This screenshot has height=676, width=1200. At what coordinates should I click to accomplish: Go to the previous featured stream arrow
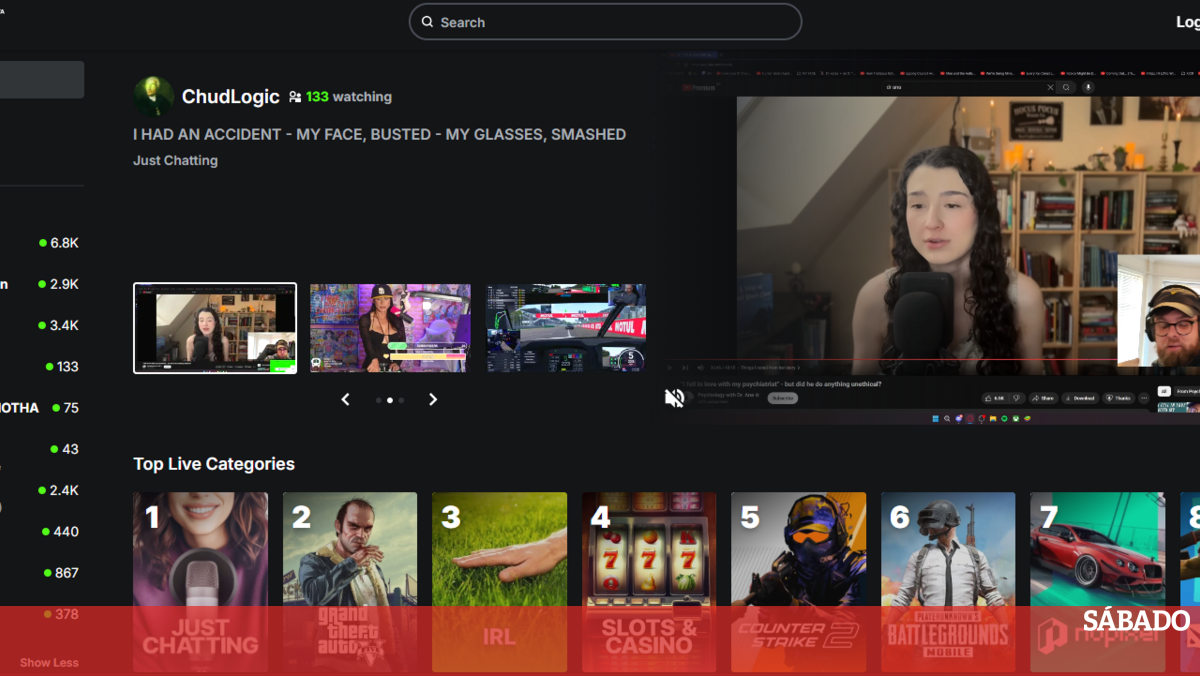pyautogui.click(x=346, y=399)
